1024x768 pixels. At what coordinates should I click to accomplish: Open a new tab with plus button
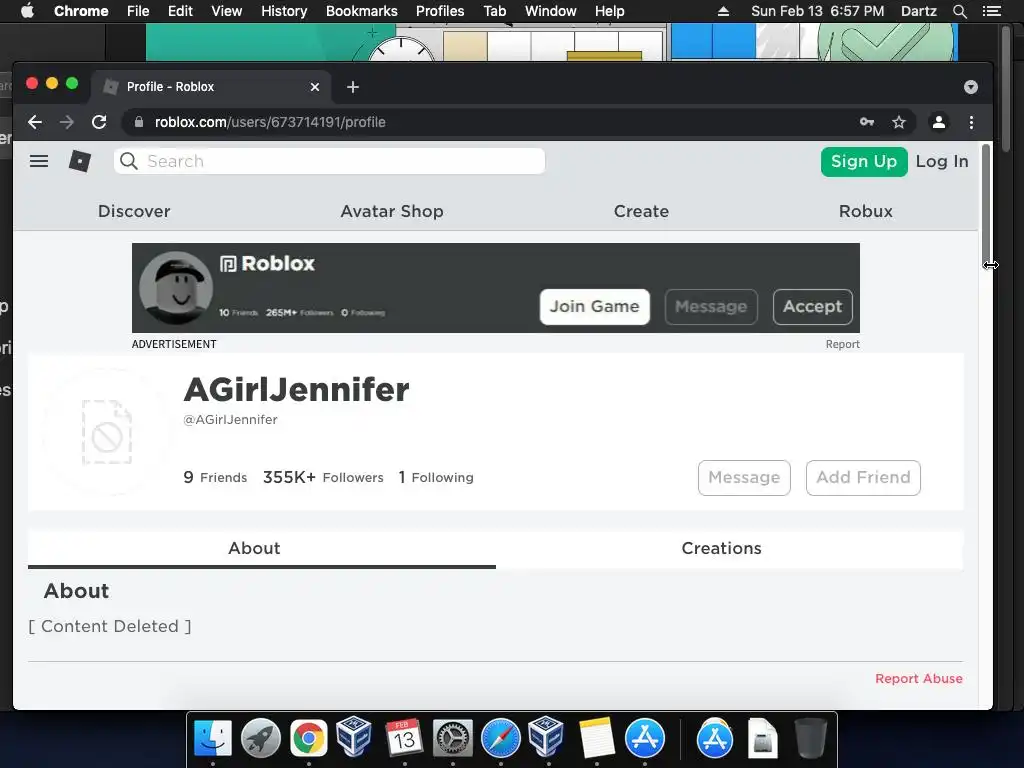353,87
